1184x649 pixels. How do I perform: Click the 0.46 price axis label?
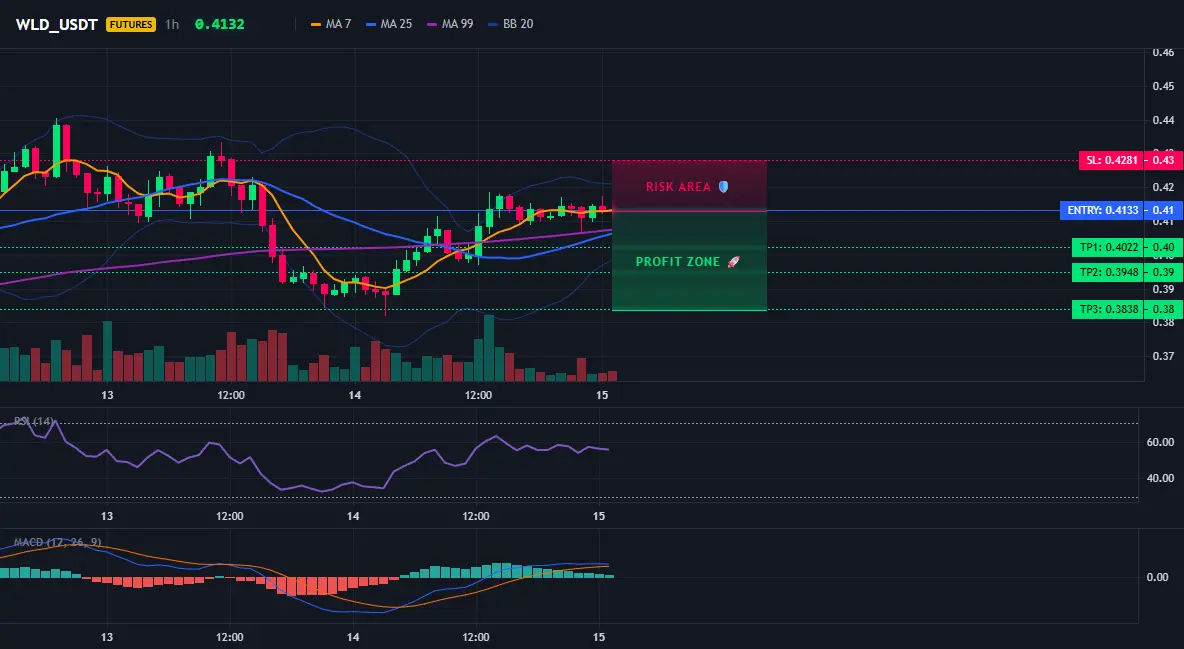pyautogui.click(x=1163, y=52)
